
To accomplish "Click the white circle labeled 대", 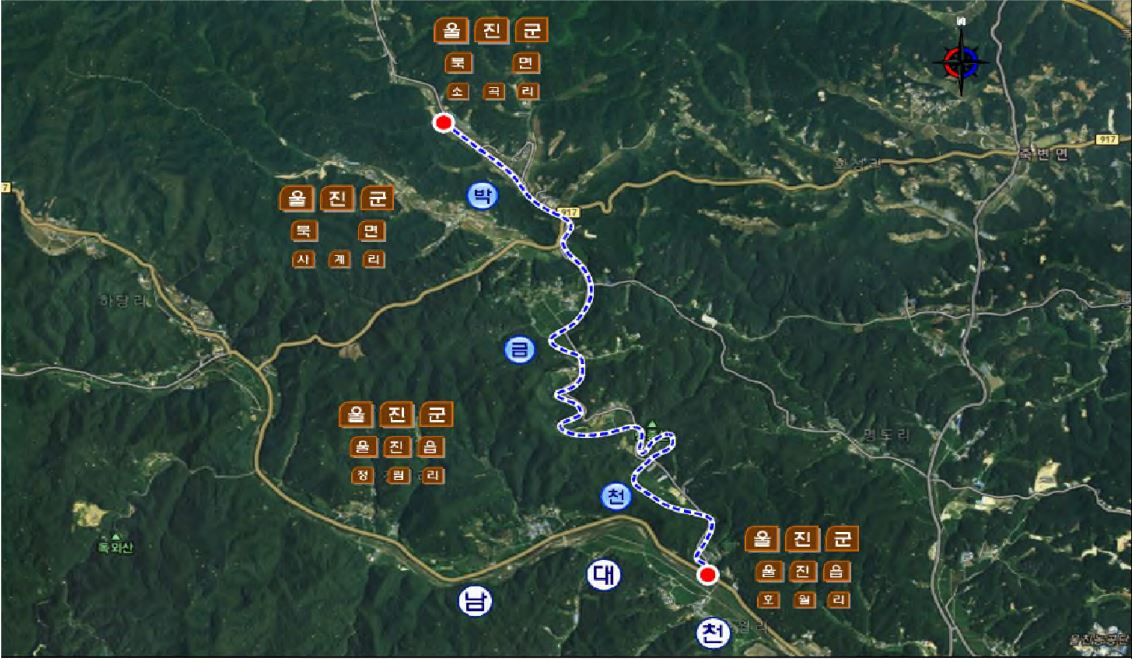I will (x=604, y=575).
